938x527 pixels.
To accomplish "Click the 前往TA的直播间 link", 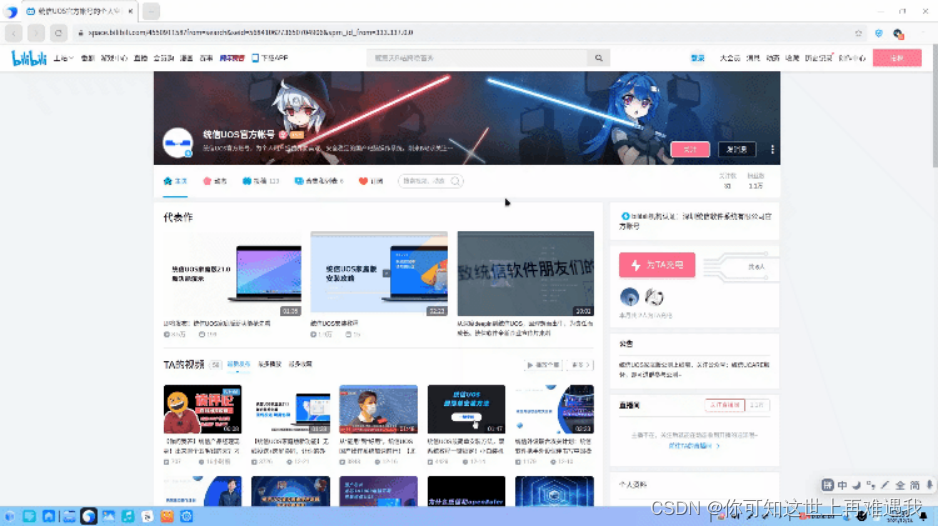I will (x=693, y=446).
